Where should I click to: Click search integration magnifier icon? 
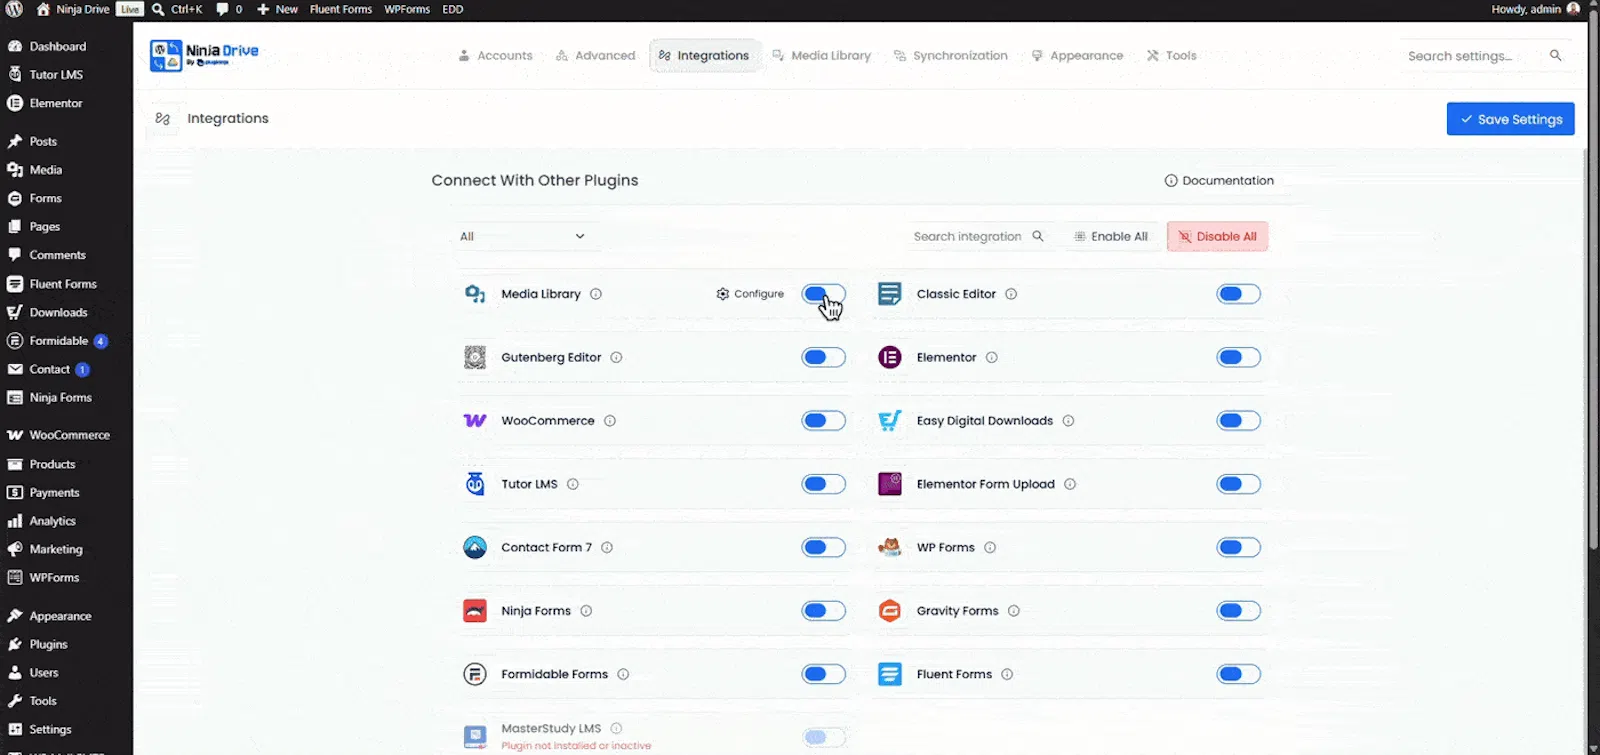coord(1038,236)
